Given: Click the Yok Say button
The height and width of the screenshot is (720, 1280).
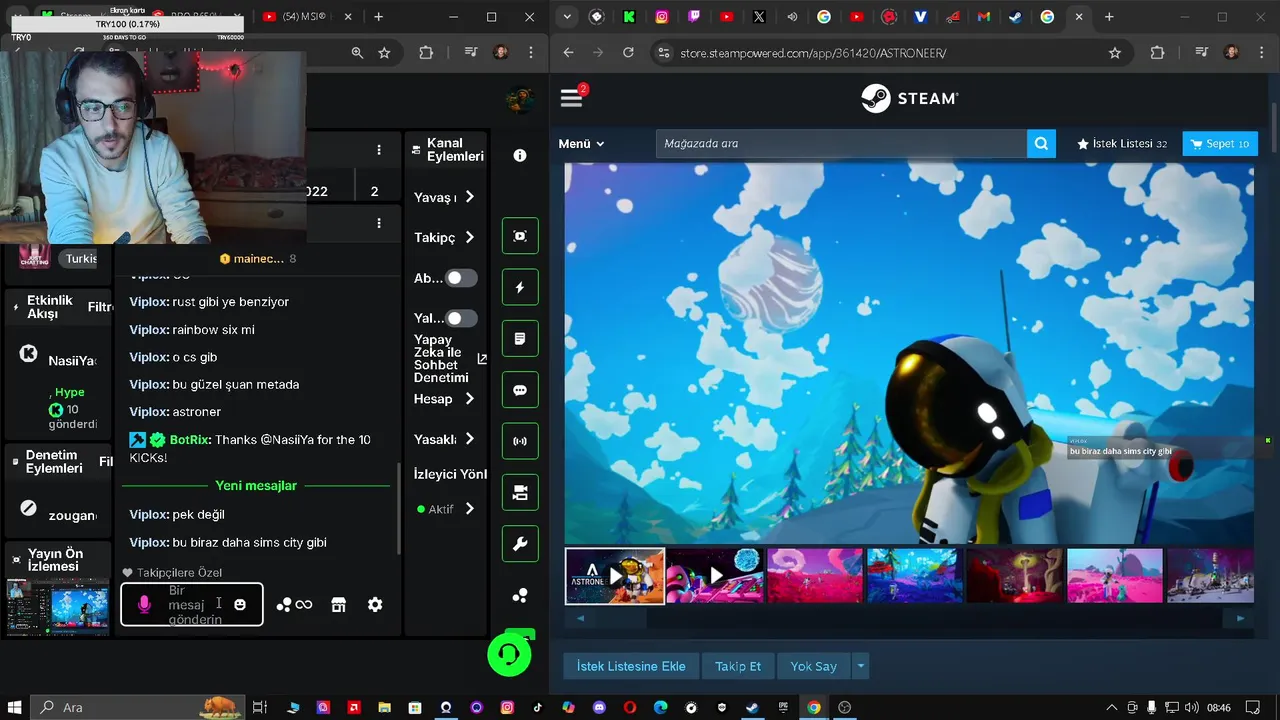Looking at the screenshot, I should [813, 666].
